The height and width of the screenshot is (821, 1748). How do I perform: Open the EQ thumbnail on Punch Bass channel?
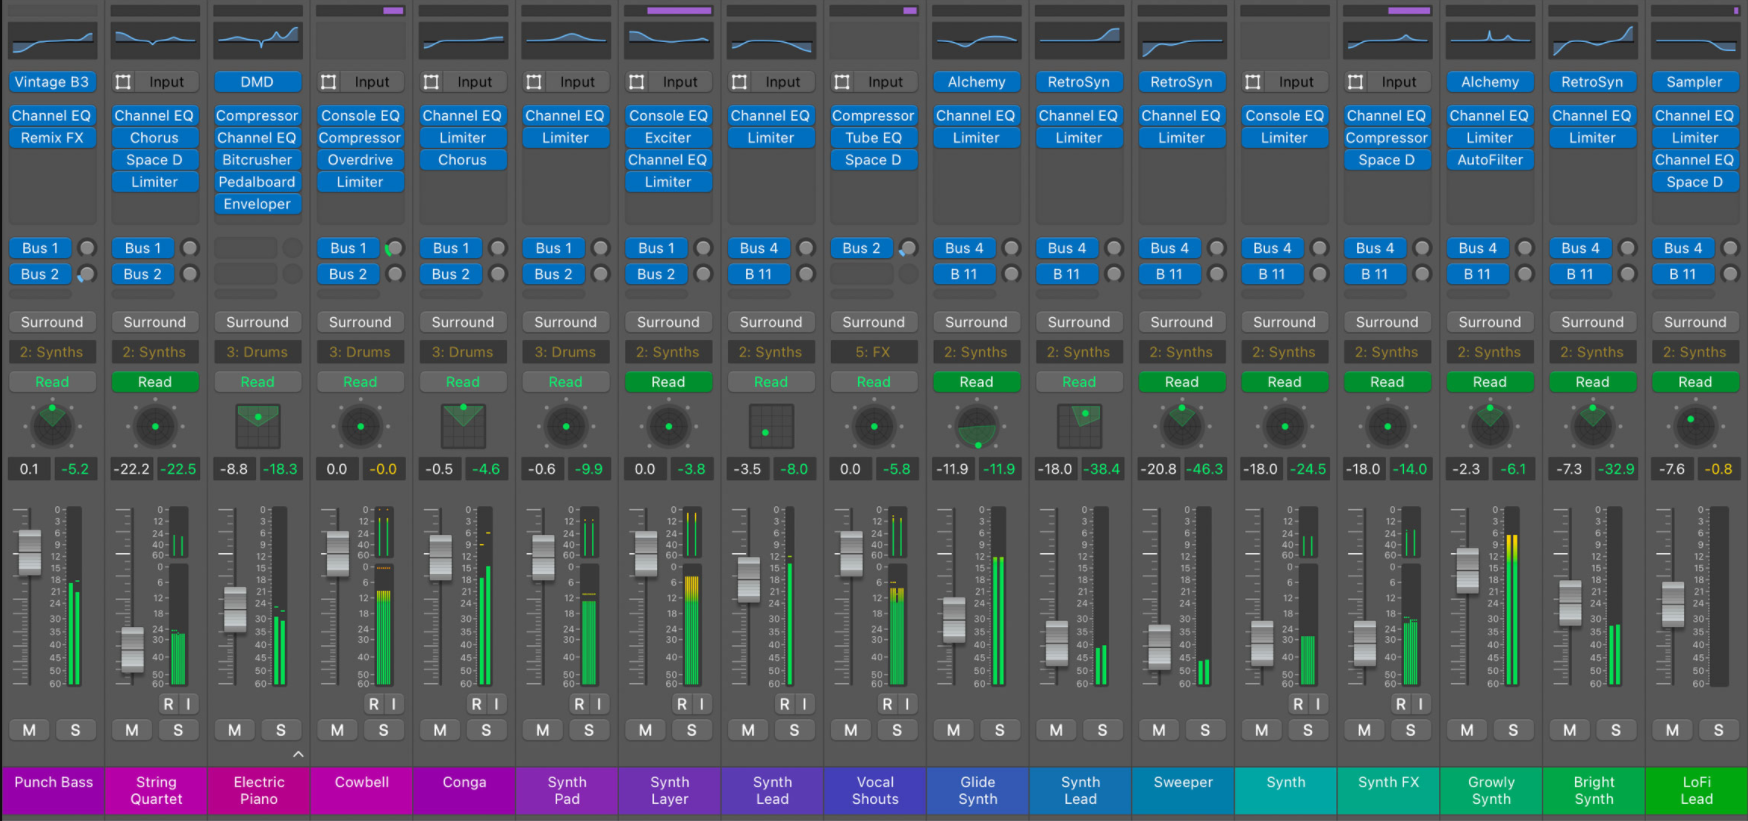52,41
